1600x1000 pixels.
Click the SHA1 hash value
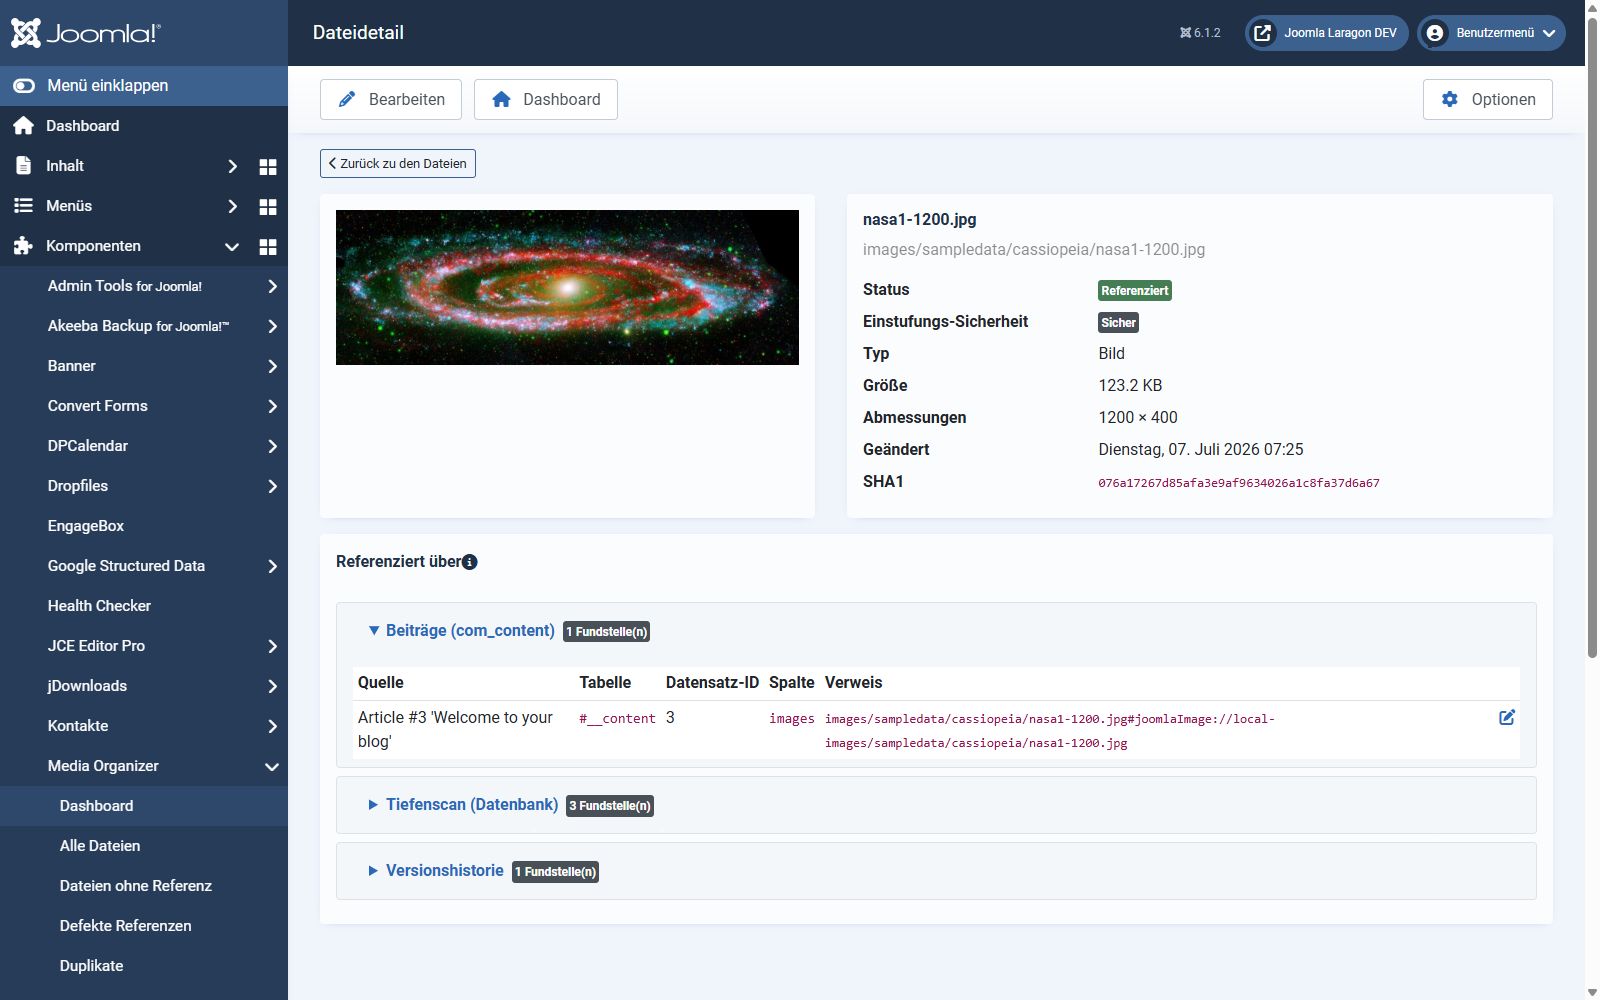pyautogui.click(x=1239, y=483)
